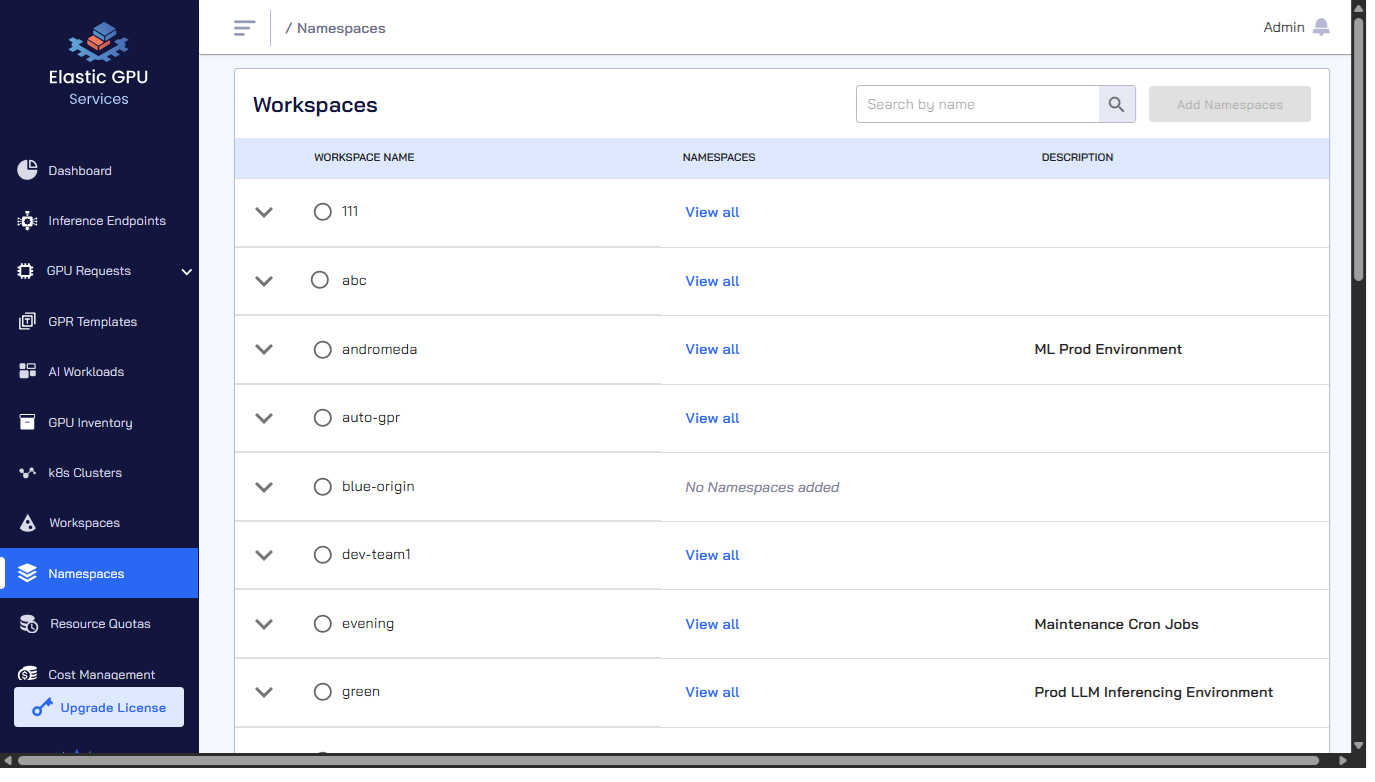Click the Dashboard pie chart icon

27,170
